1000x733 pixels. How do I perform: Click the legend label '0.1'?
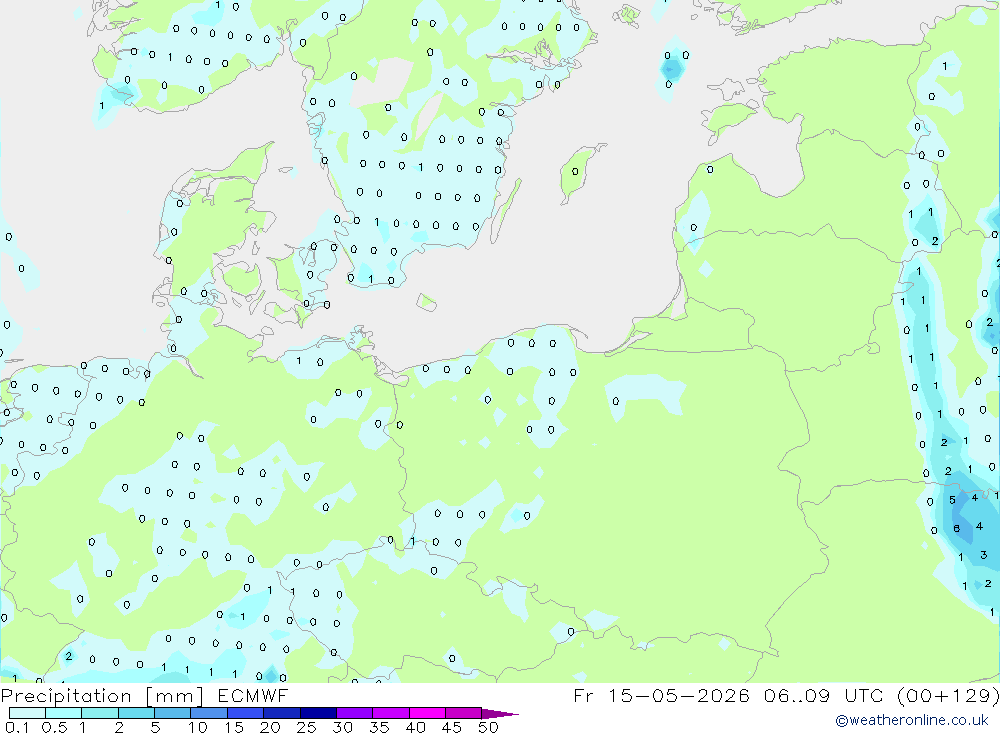pyautogui.click(x=17, y=727)
